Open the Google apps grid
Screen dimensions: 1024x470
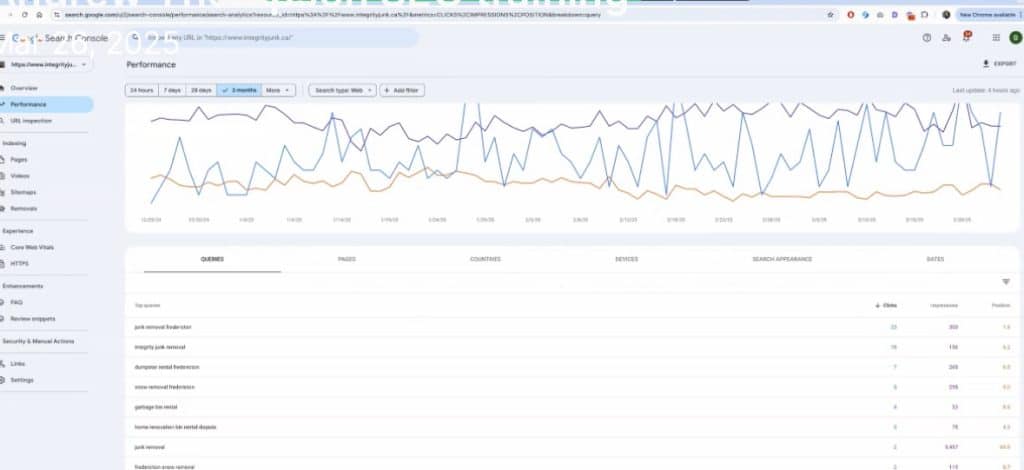(x=995, y=38)
